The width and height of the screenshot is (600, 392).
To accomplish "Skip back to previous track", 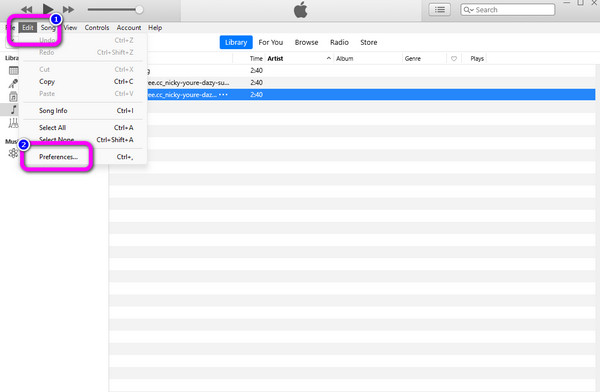I will (x=26, y=10).
